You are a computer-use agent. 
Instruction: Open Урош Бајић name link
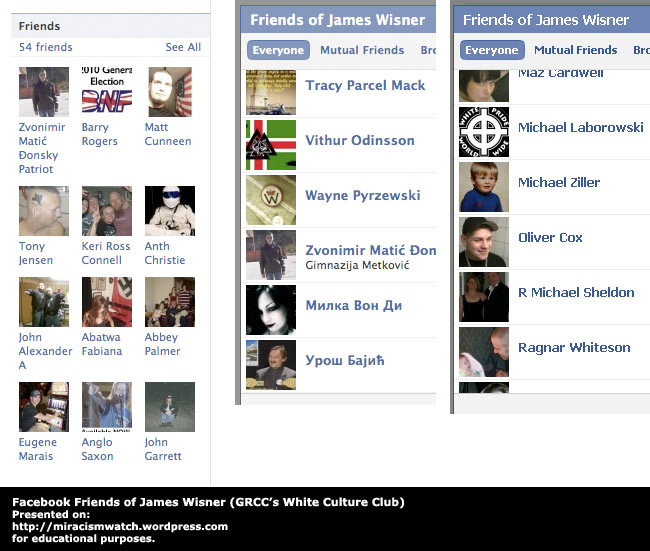pos(345,360)
